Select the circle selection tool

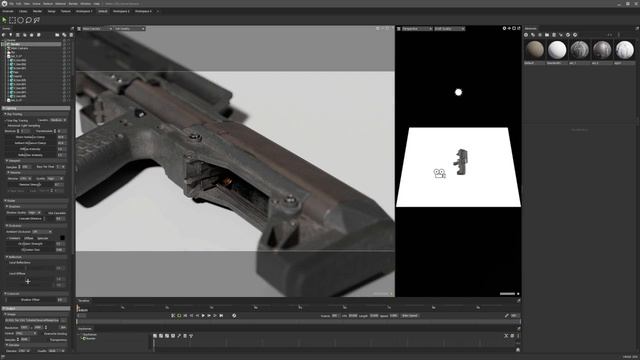[x=20, y=20]
